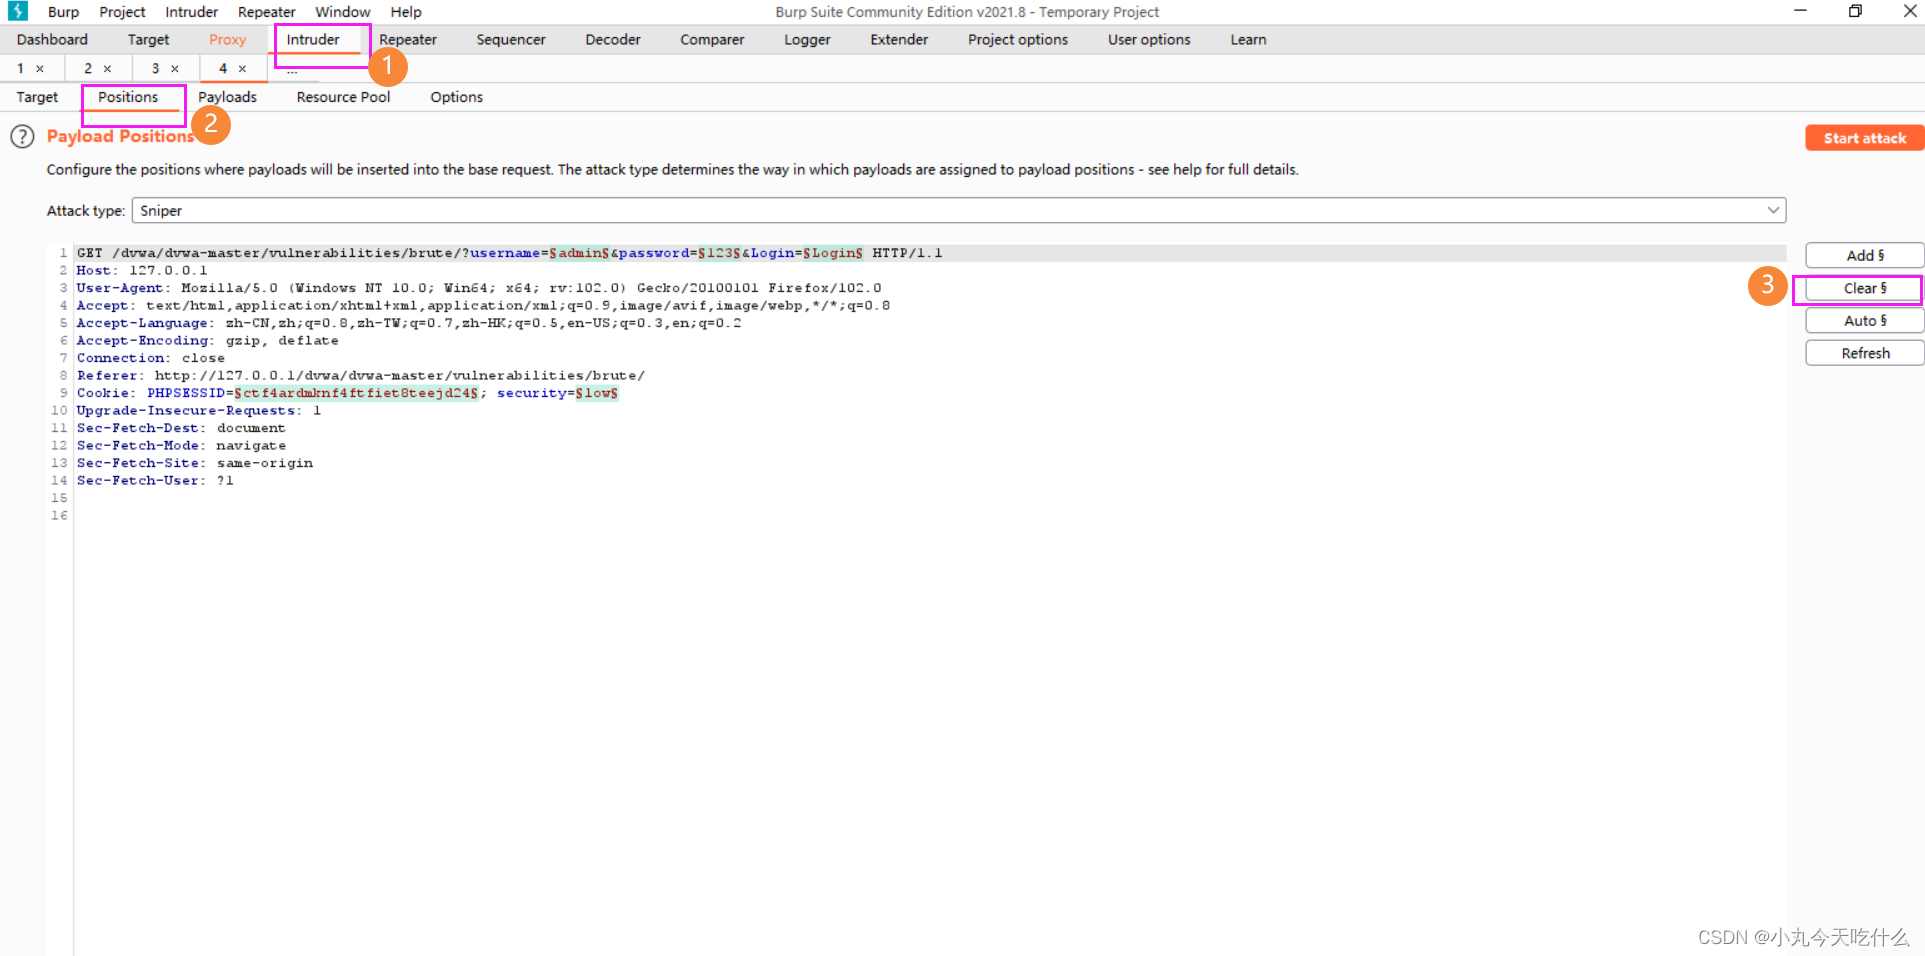
Task: Click the Upgrade-Insecure-Requests line
Action: tap(199, 411)
